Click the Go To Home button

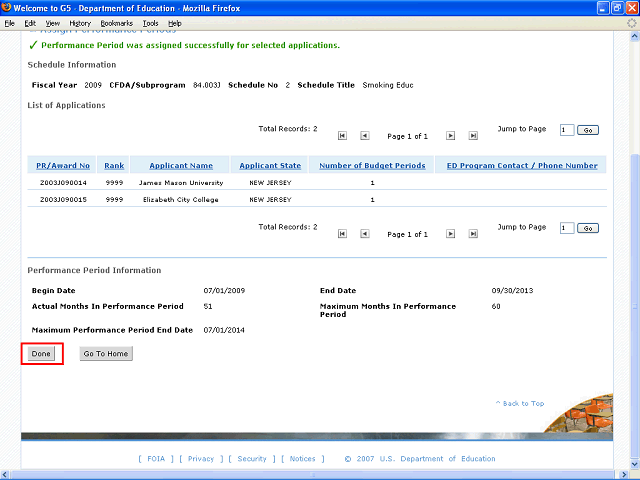(106, 353)
